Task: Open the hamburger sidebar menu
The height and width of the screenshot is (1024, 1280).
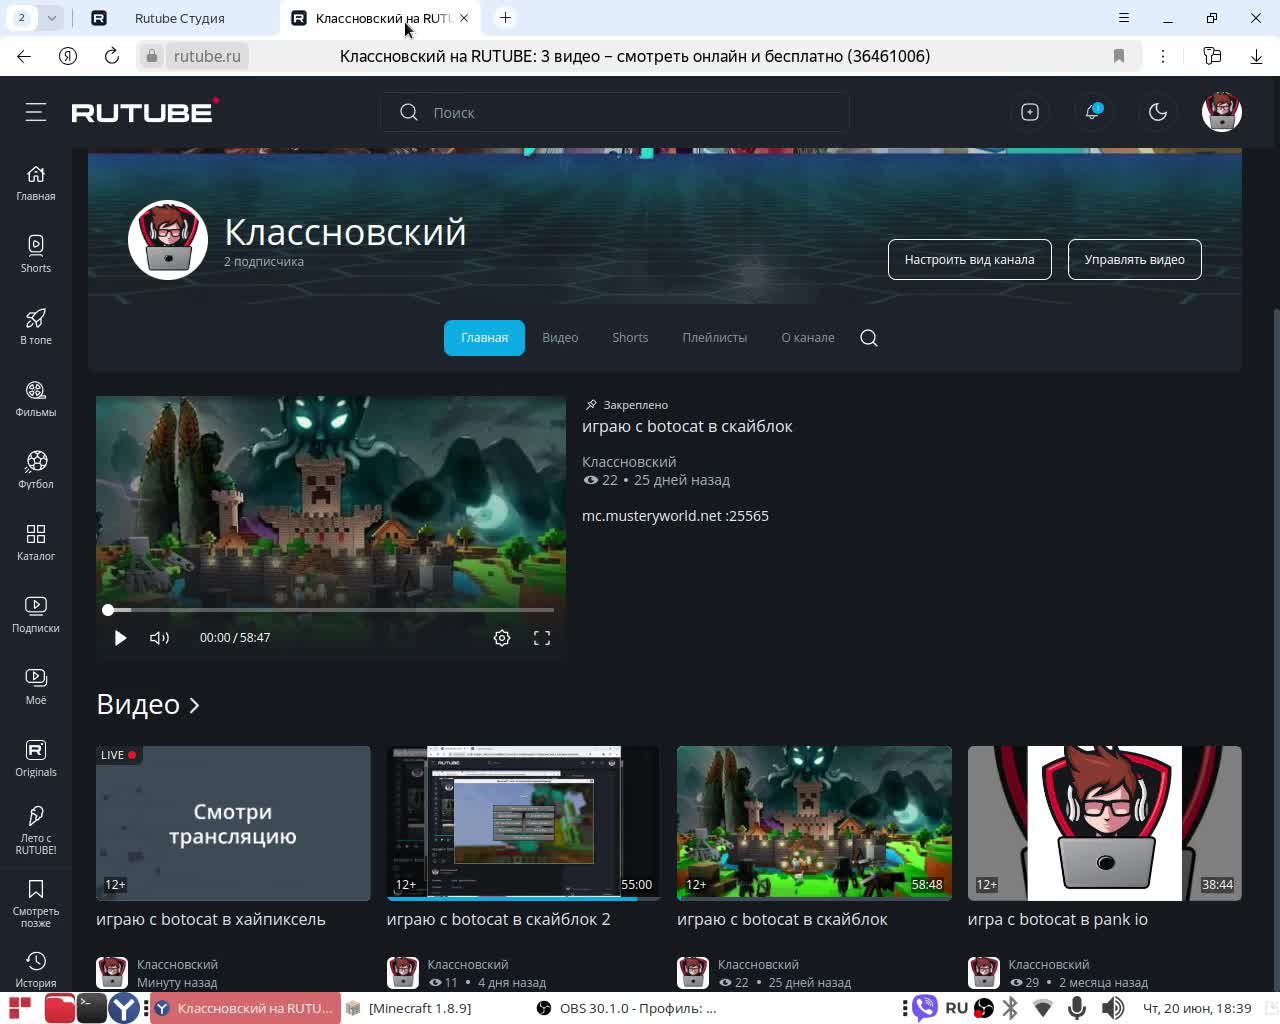Action: coord(36,112)
